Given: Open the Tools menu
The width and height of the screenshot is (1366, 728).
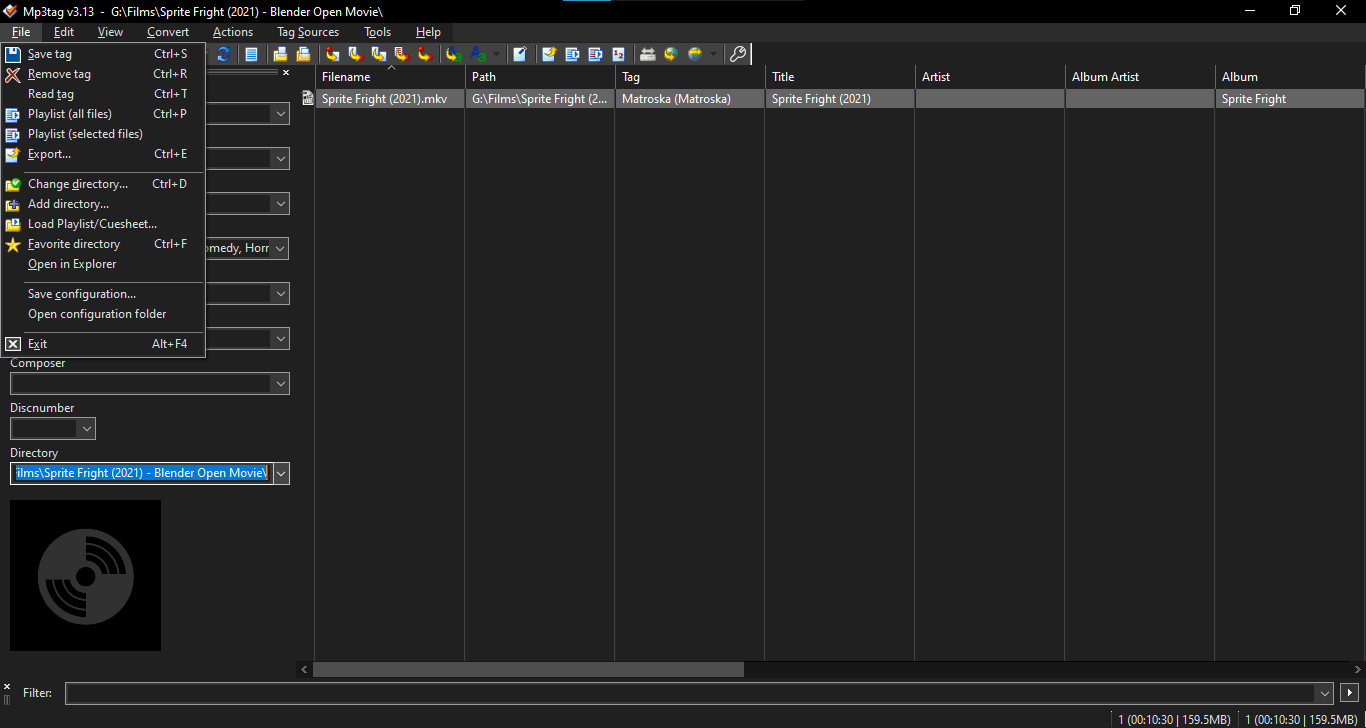Looking at the screenshot, I should click(x=377, y=32).
